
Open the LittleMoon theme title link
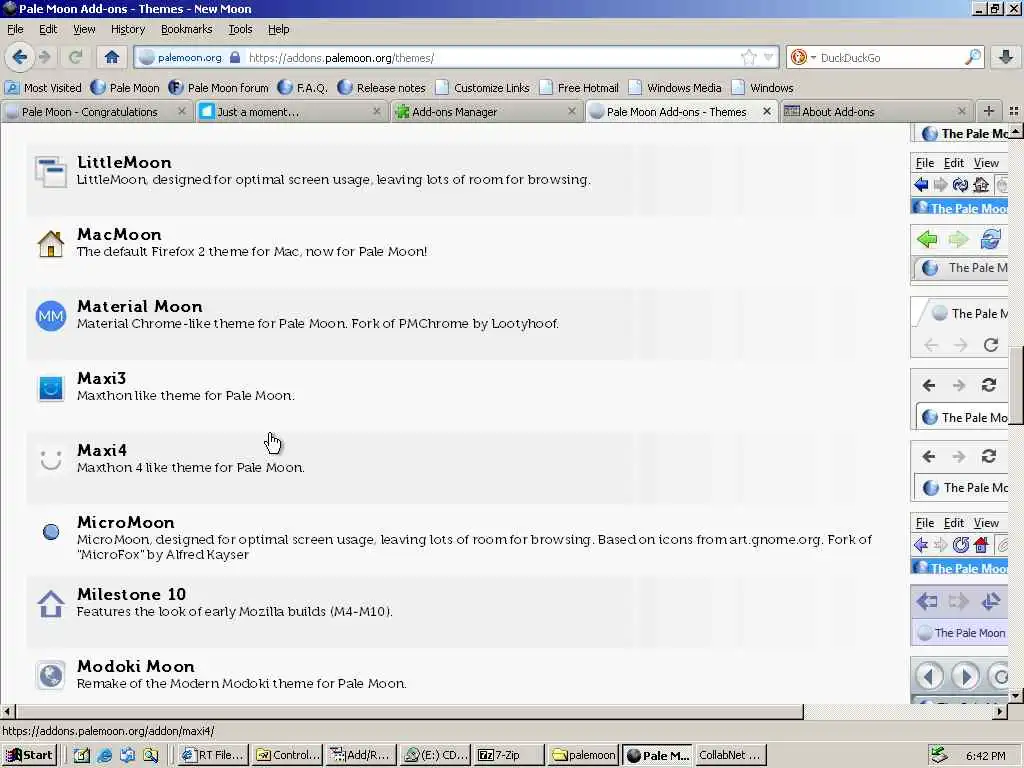coord(124,163)
